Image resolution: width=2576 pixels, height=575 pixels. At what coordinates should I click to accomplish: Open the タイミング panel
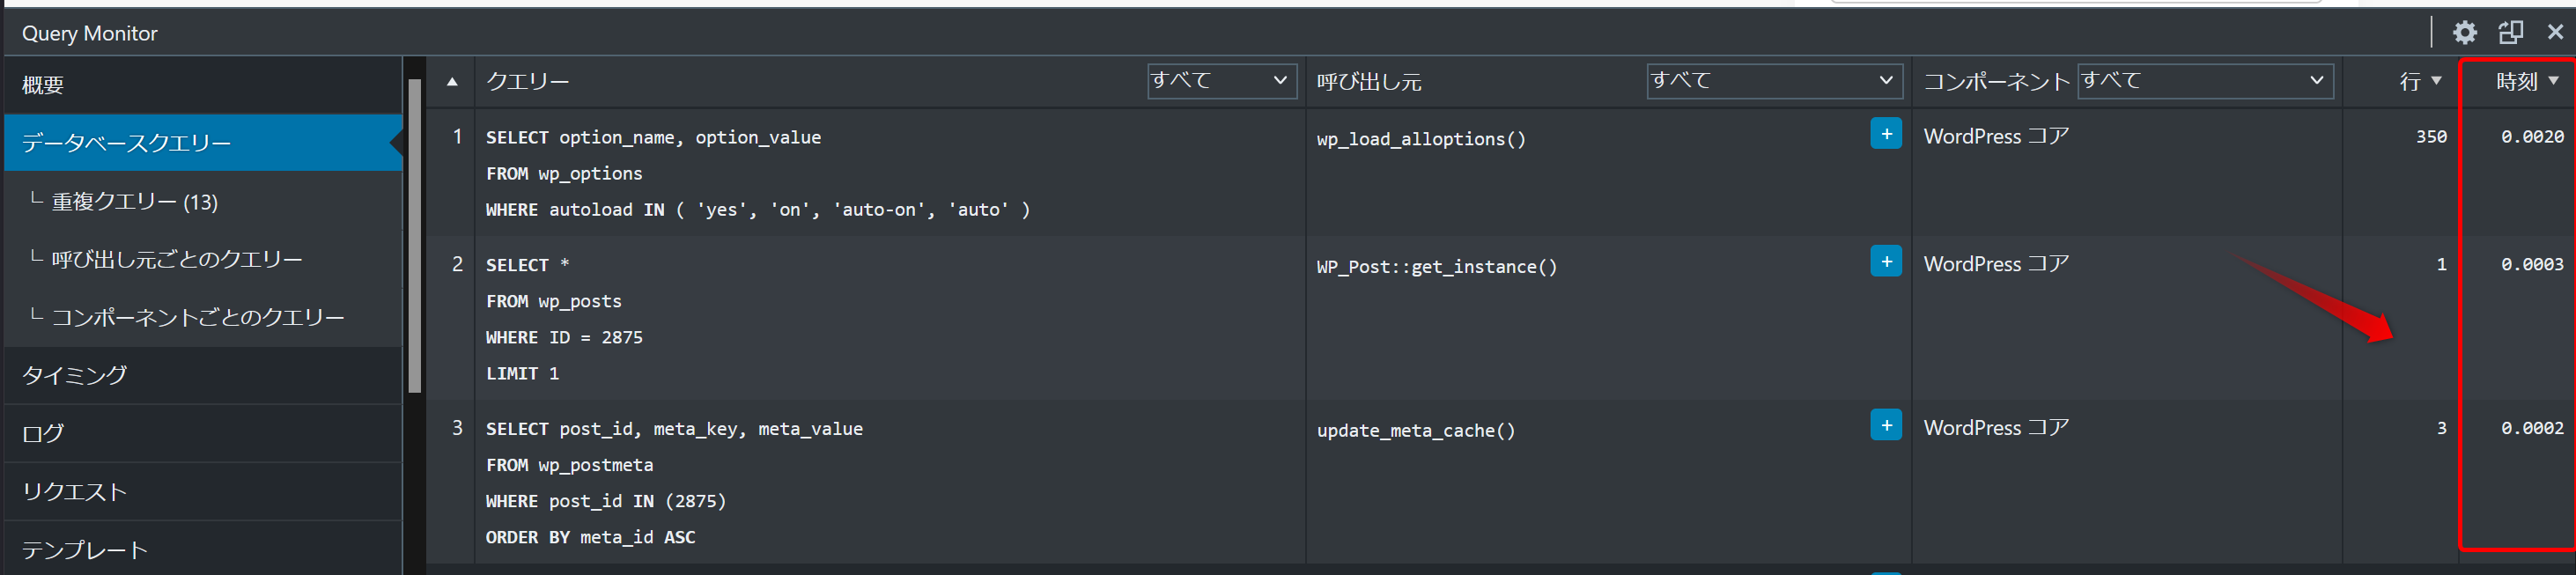click(203, 376)
